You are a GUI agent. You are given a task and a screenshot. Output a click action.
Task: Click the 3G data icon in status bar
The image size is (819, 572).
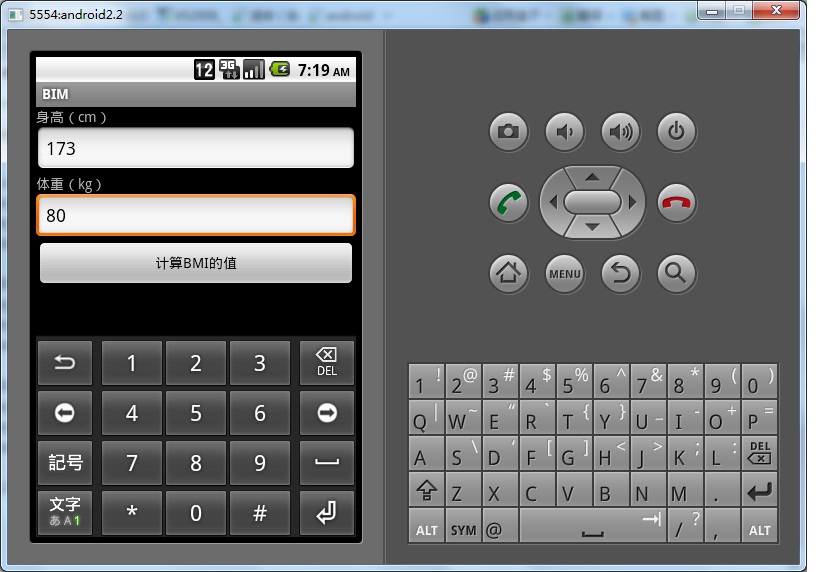coord(229,69)
